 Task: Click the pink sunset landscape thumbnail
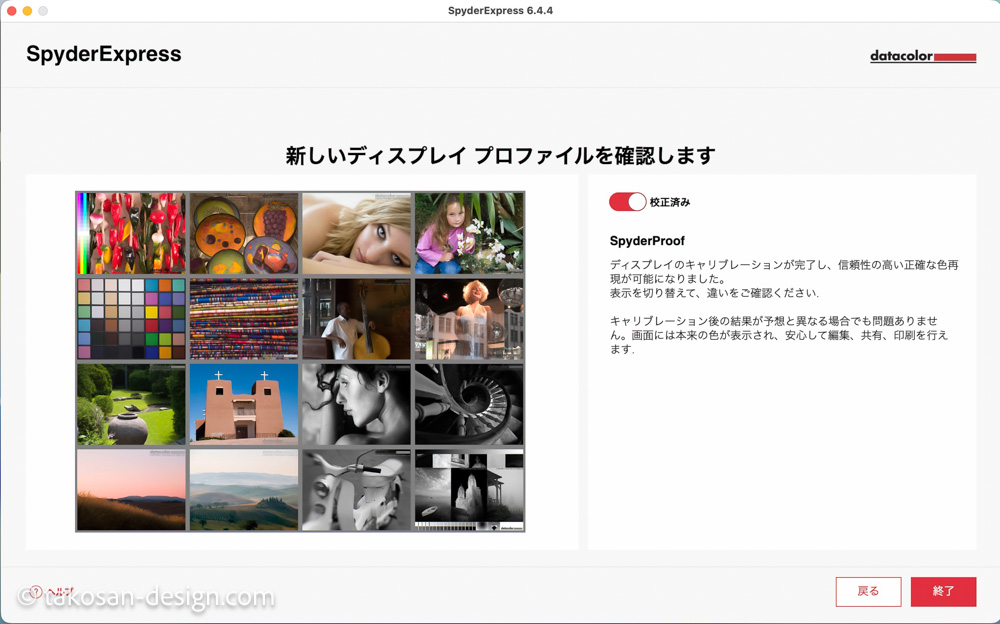tap(132, 489)
